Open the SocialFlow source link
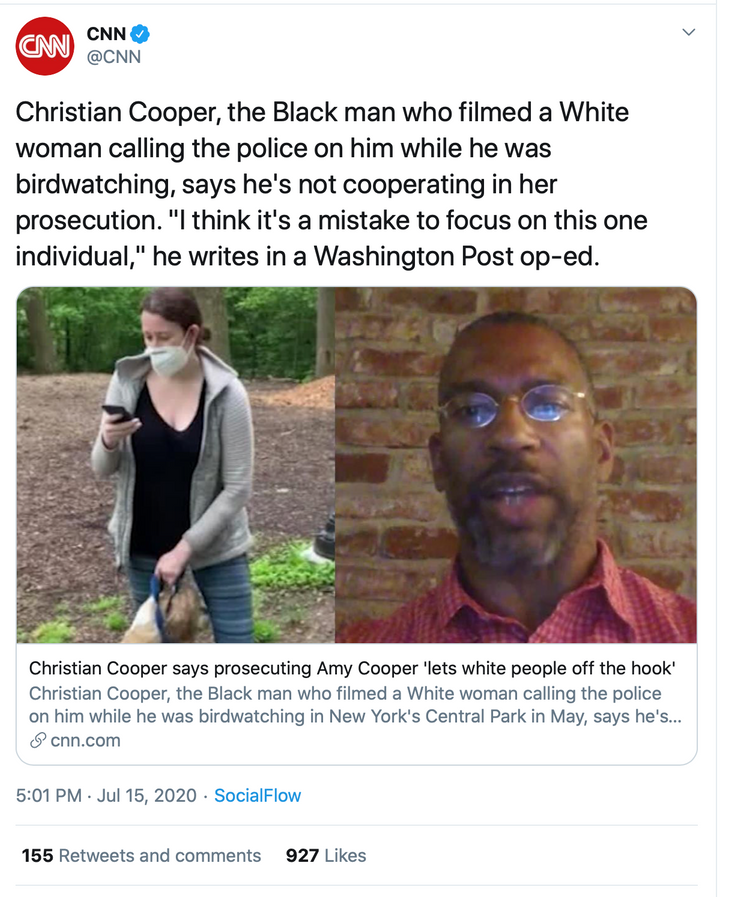The height and width of the screenshot is (897, 740). 257,796
